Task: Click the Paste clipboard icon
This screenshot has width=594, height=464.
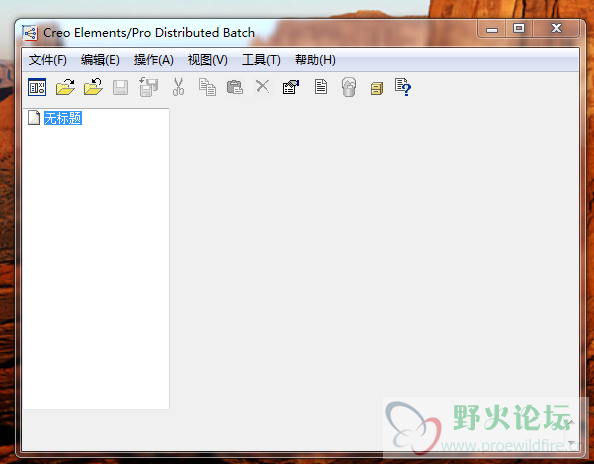Action: pos(235,87)
